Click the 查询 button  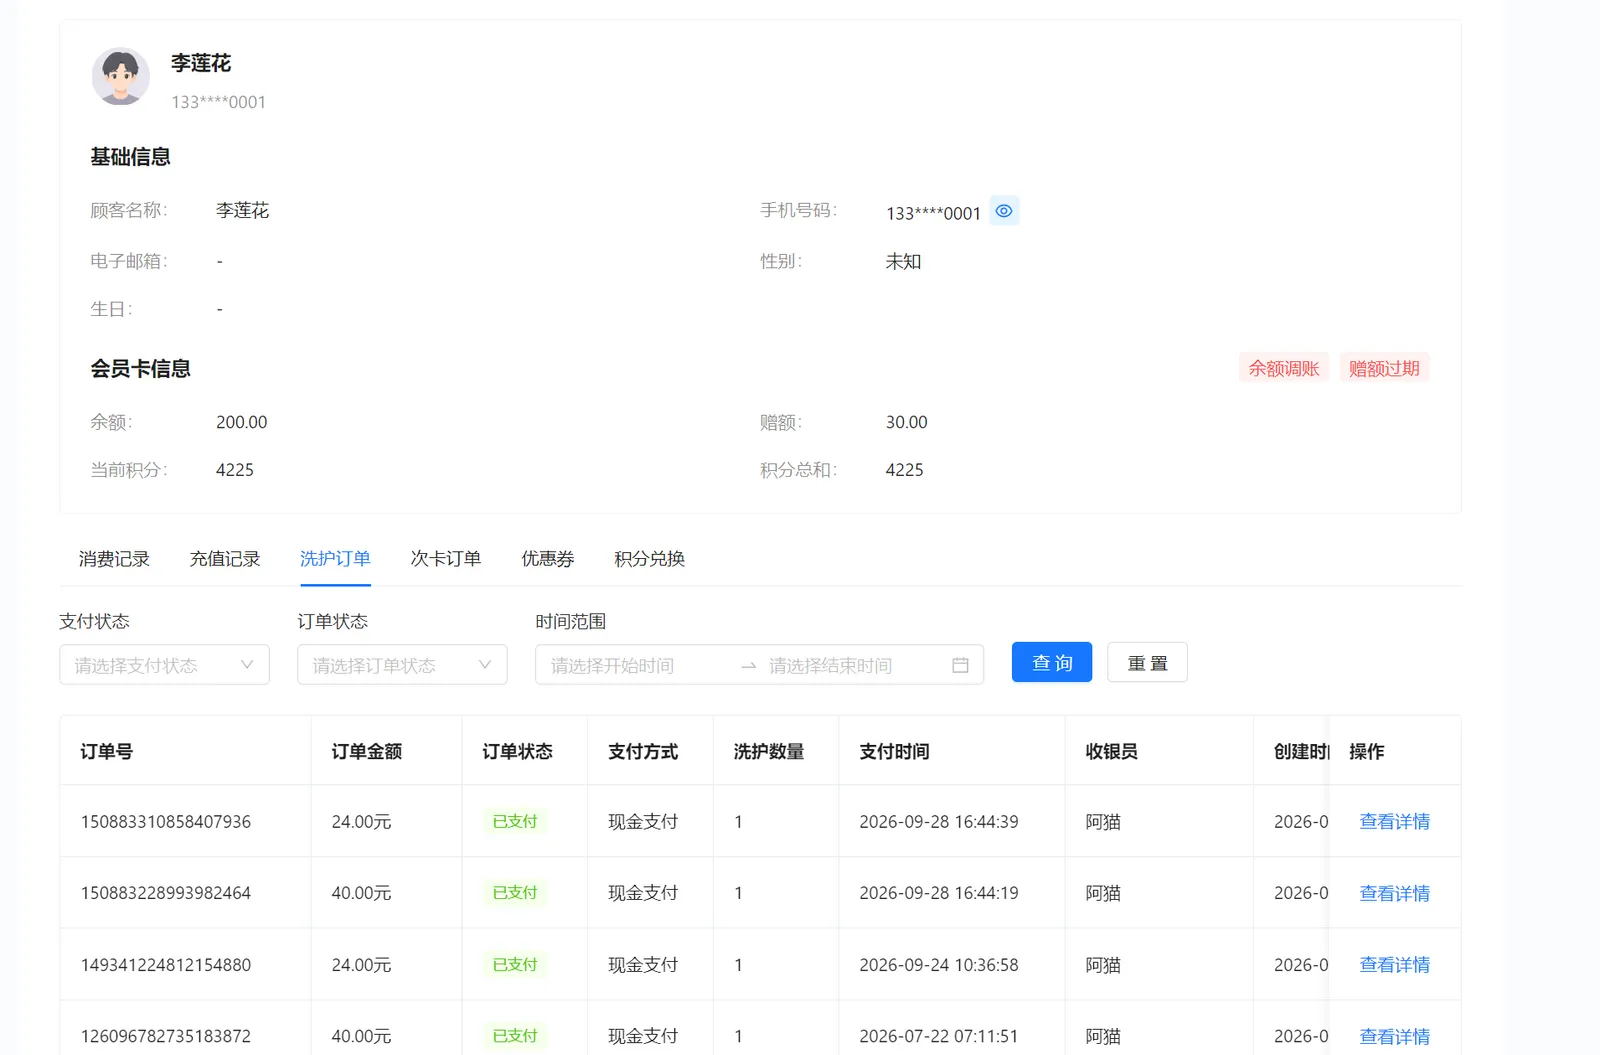[1052, 662]
